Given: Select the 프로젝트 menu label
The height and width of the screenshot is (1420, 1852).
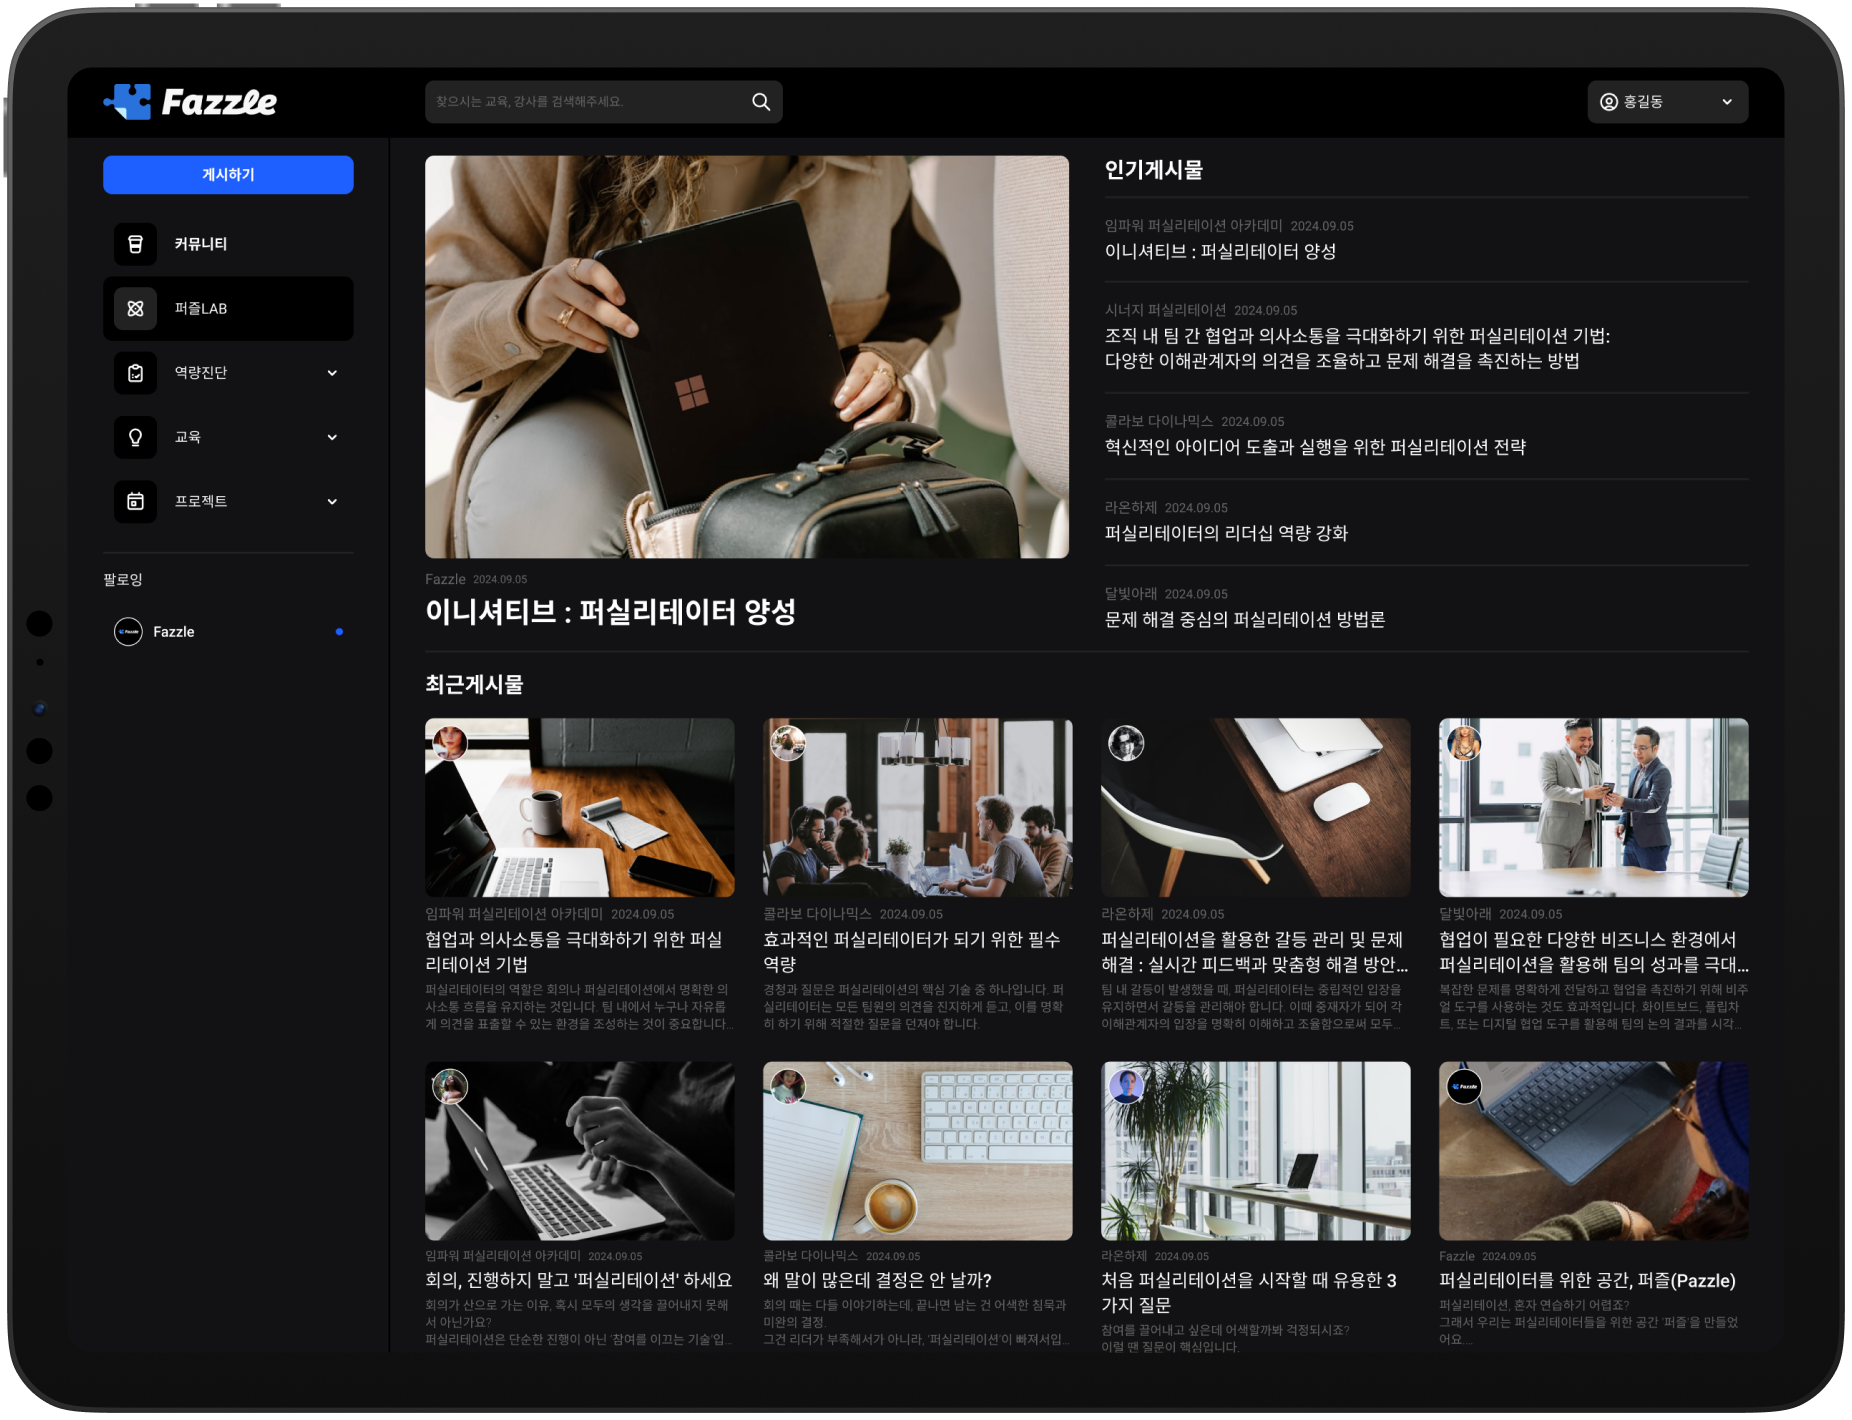Looking at the screenshot, I should (x=201, y=501).
